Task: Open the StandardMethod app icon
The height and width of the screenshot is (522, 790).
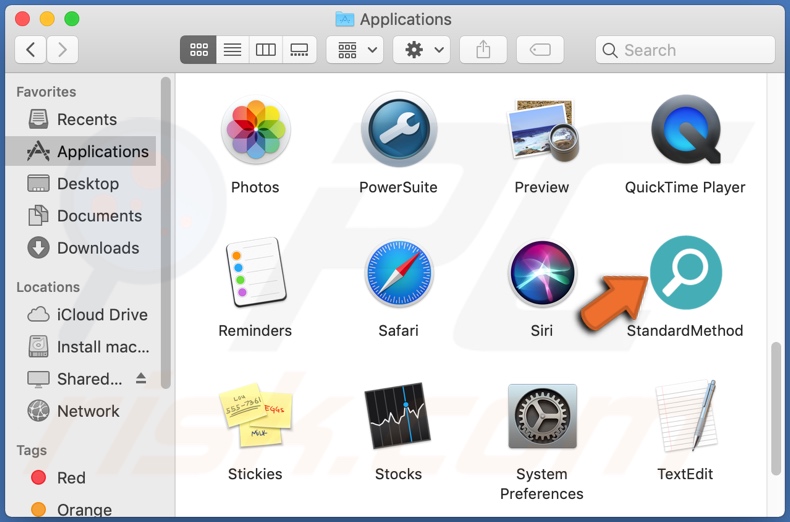Action: pyautogui.click(x=685, y=273)
